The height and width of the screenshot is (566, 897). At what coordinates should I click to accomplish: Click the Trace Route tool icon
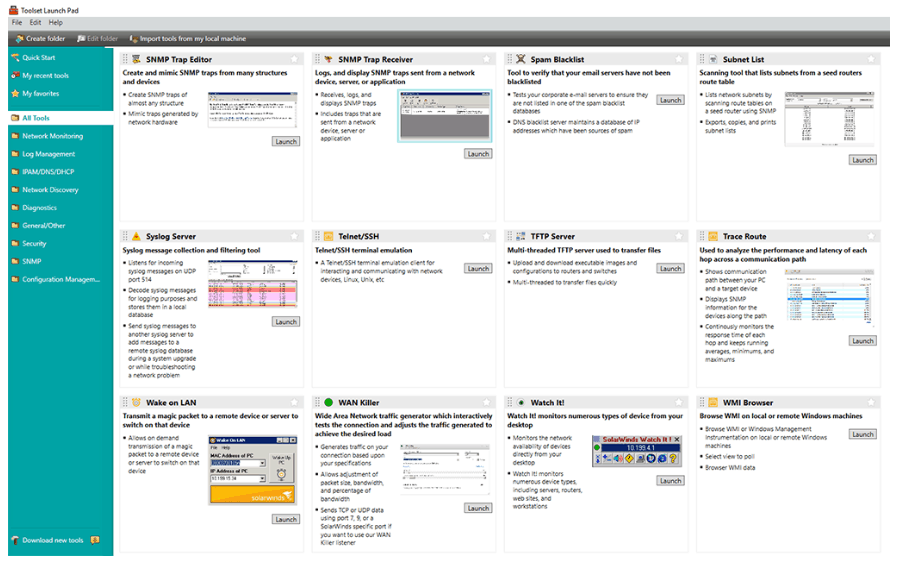713,236
